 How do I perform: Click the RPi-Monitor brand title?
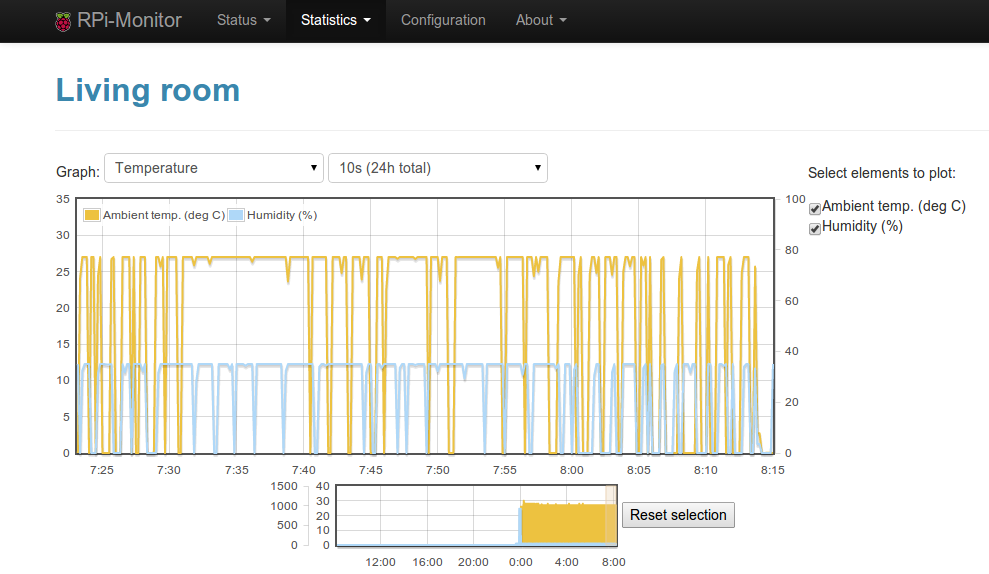click(129, 20)
